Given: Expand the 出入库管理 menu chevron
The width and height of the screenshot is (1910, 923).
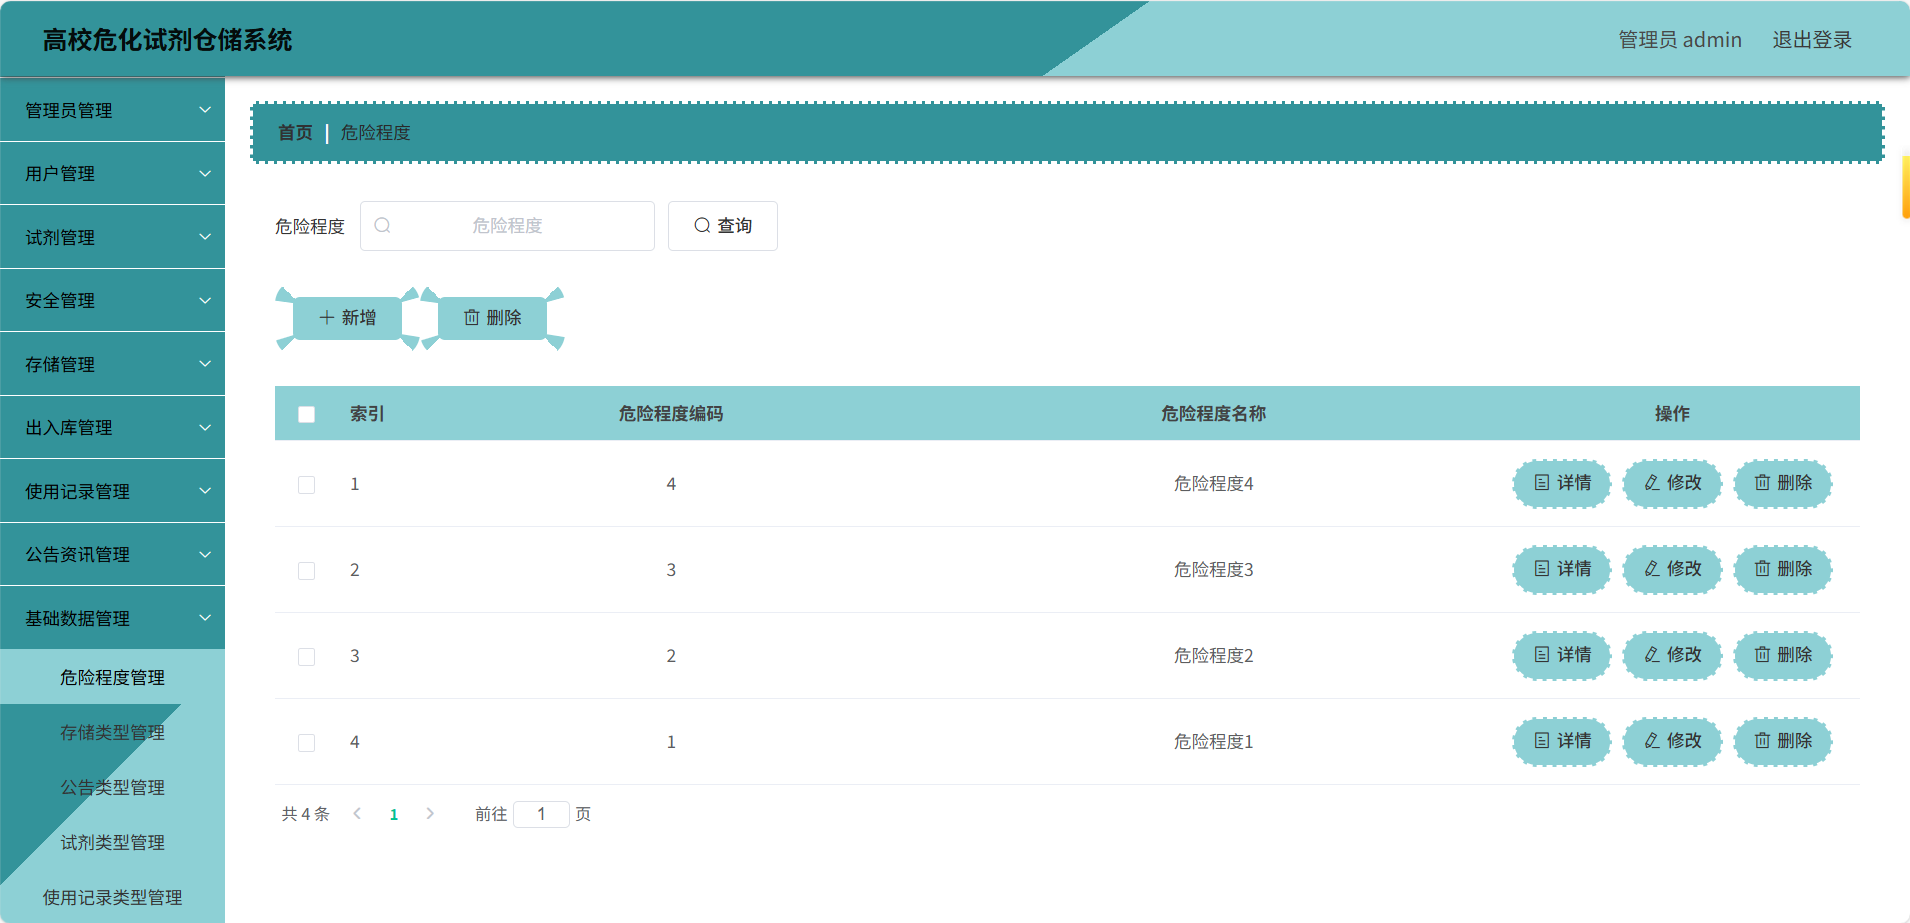Looking at the screenshot, I should (205, 427).
